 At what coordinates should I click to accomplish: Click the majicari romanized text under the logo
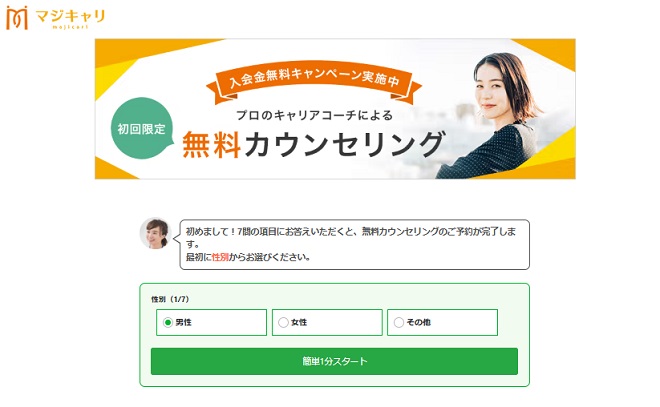[70, 27]
